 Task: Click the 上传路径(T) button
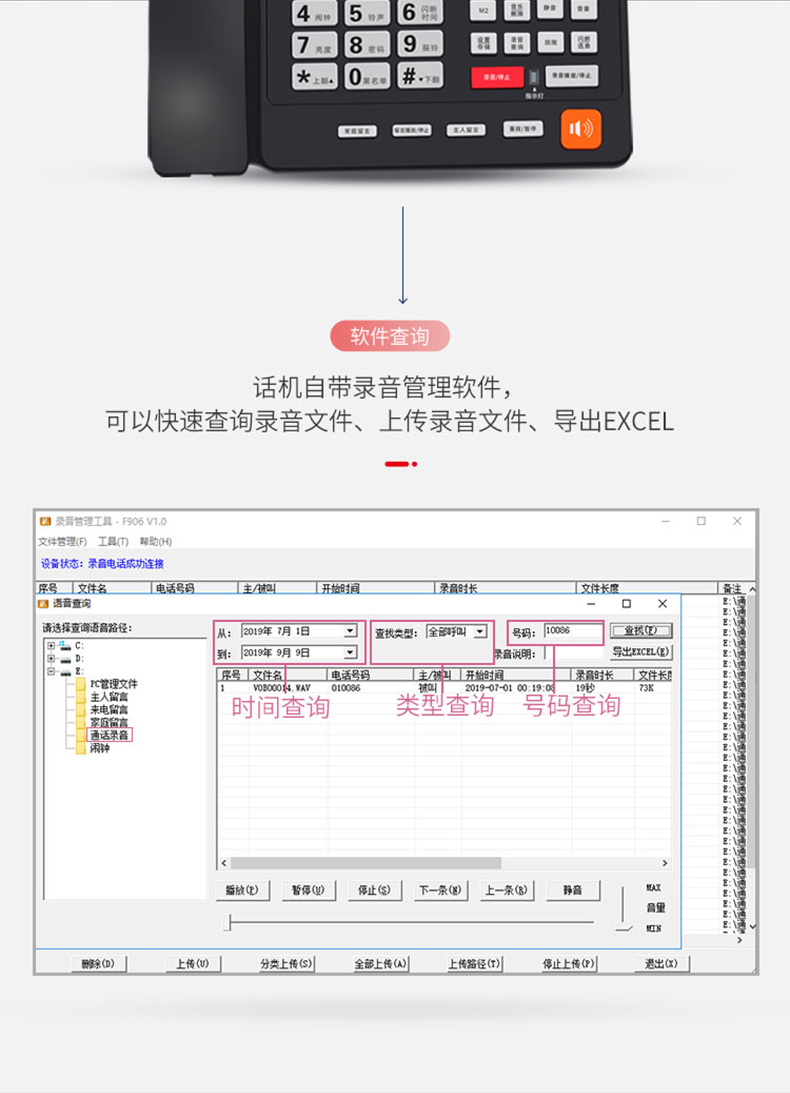coord(475,964)
